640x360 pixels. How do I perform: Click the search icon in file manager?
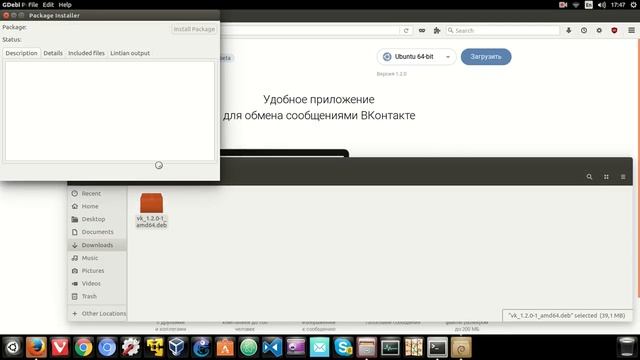pos(589,177)
